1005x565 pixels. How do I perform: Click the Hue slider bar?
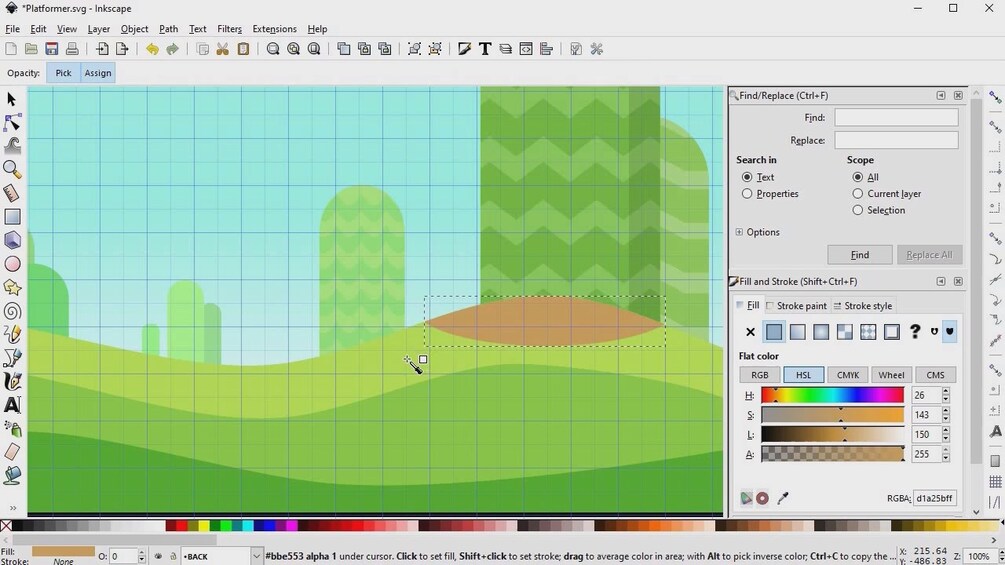coord(832,395)
